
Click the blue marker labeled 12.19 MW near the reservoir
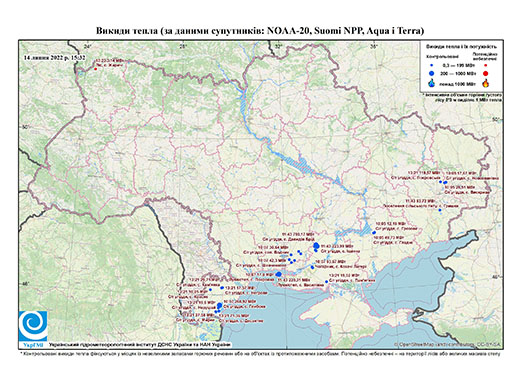click(x=374, y=232)
